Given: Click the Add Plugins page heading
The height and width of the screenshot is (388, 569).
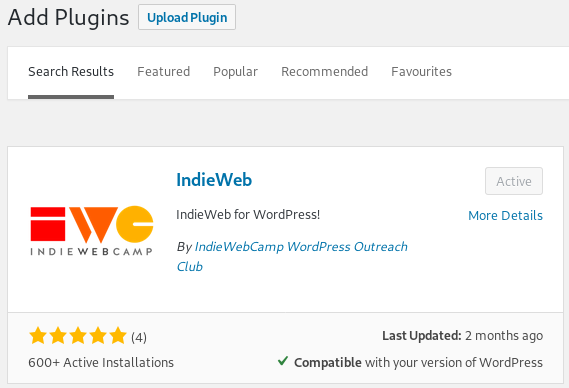Looking at the screenshot, I should [x=68, y=17].
